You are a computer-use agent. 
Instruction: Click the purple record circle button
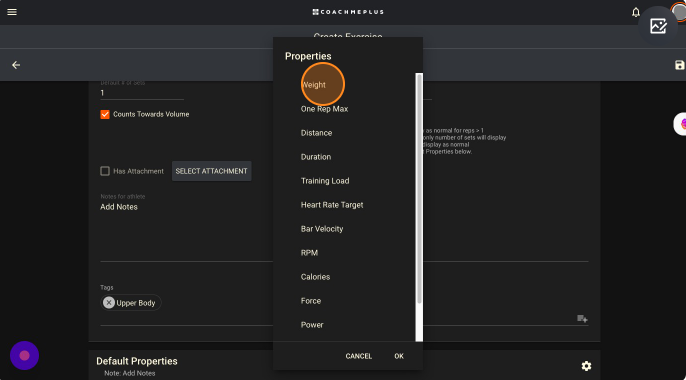24,356
